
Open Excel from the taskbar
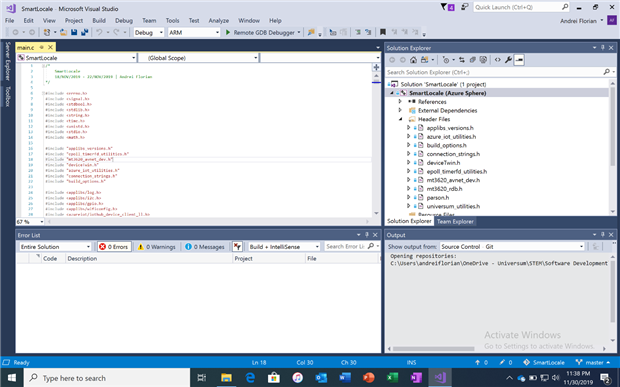tap(392, 378)
